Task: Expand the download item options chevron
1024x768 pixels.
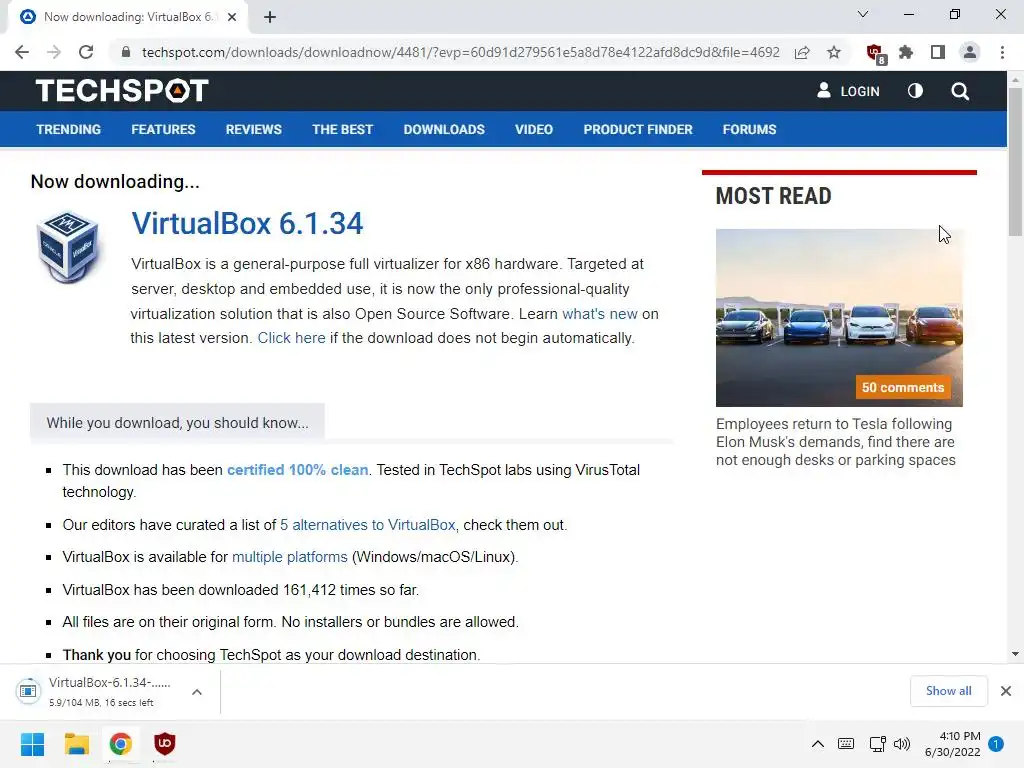Action: [x=197, y=692]
